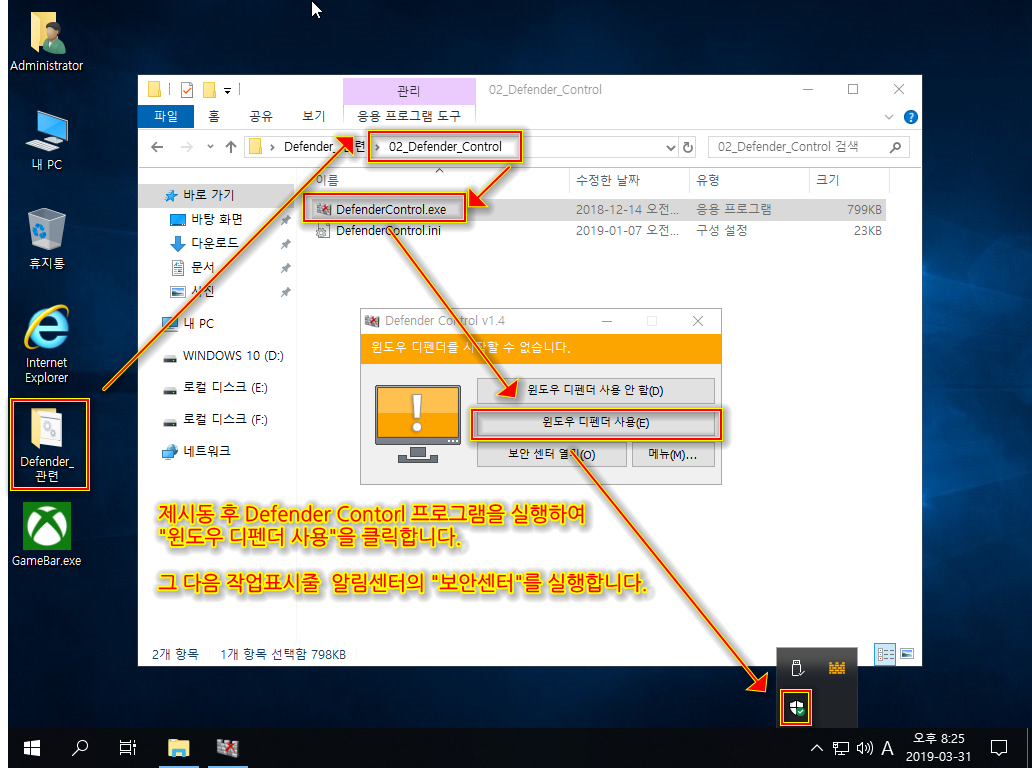Click the USB safely remove tray icon

tap(797, 668)
